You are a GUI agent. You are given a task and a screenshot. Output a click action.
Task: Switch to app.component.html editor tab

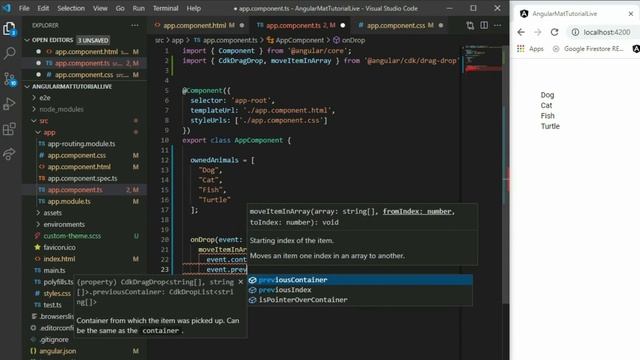pos(199,25)
